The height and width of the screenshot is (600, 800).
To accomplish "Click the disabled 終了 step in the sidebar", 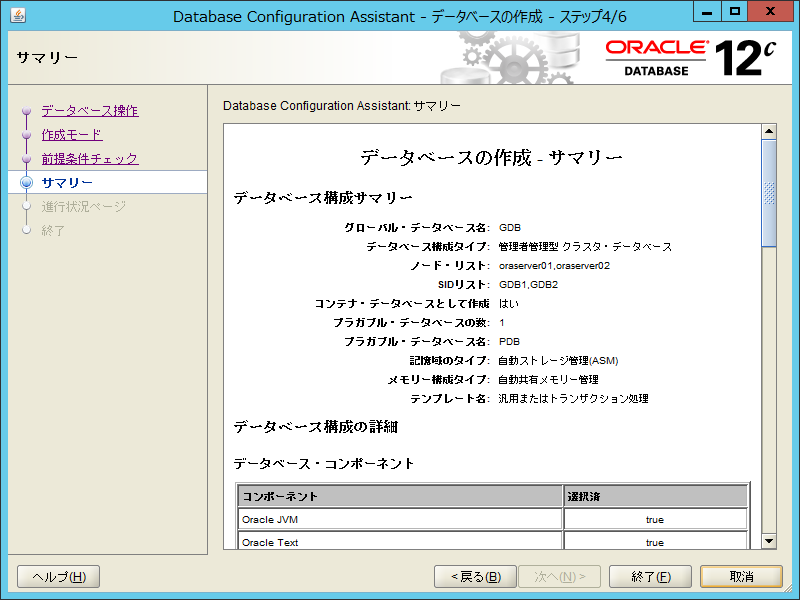I will tap(53, 231).
